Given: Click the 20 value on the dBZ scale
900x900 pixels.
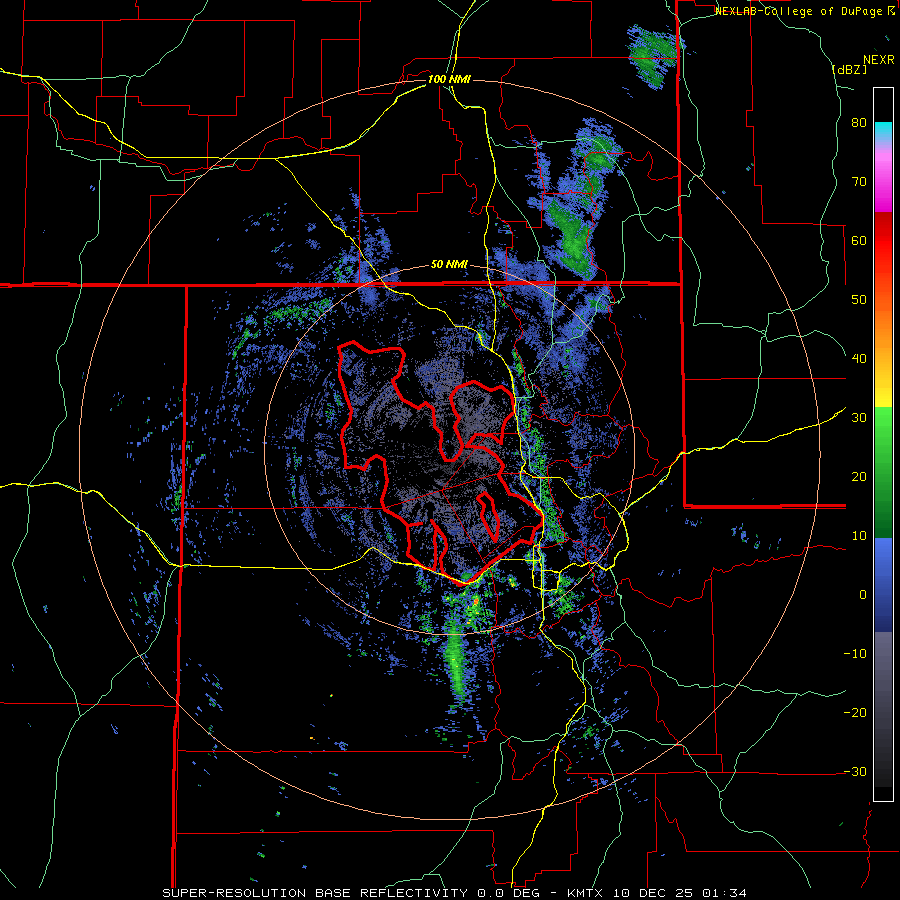Looking at the screenshot, I should point(859,477).
